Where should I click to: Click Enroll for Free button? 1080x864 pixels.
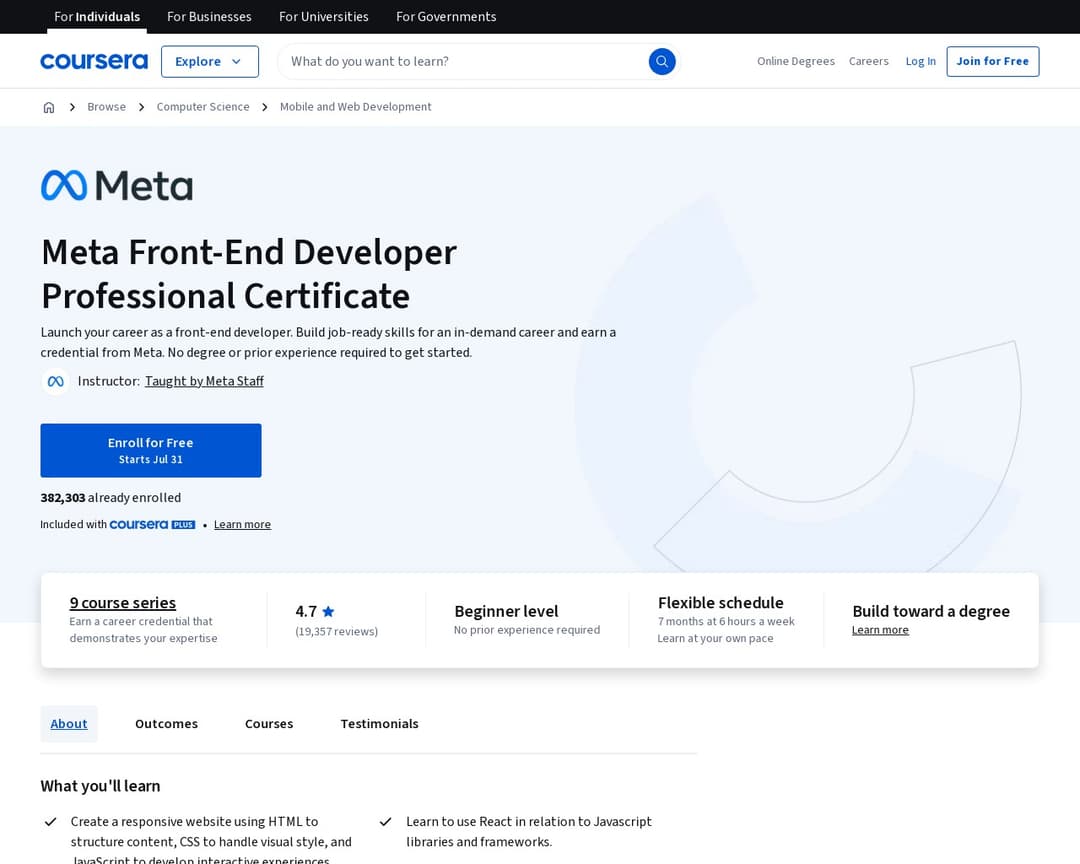(151, 451)
